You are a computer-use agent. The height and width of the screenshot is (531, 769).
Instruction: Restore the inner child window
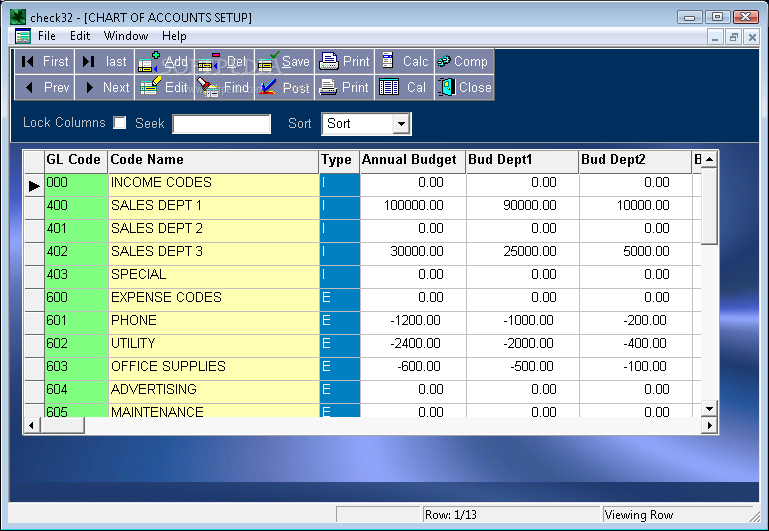pos(733,37)
